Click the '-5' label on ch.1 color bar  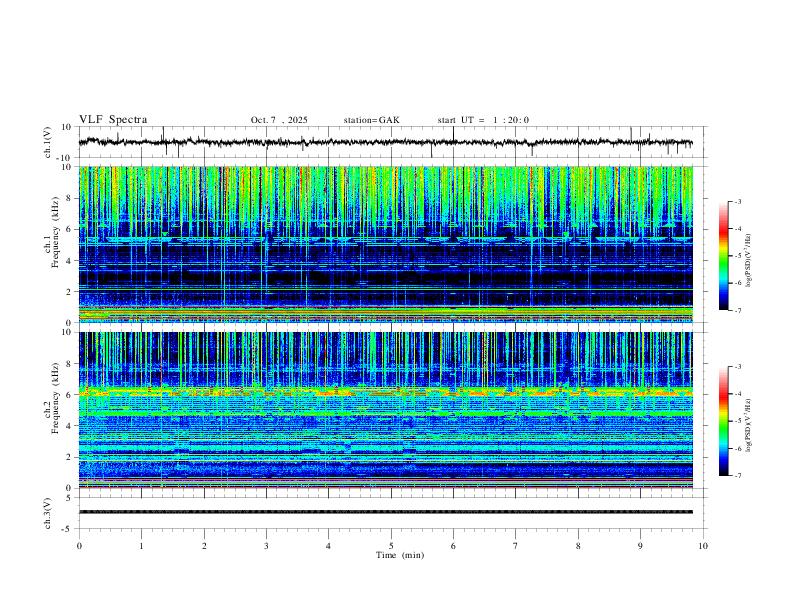[738, 256]
